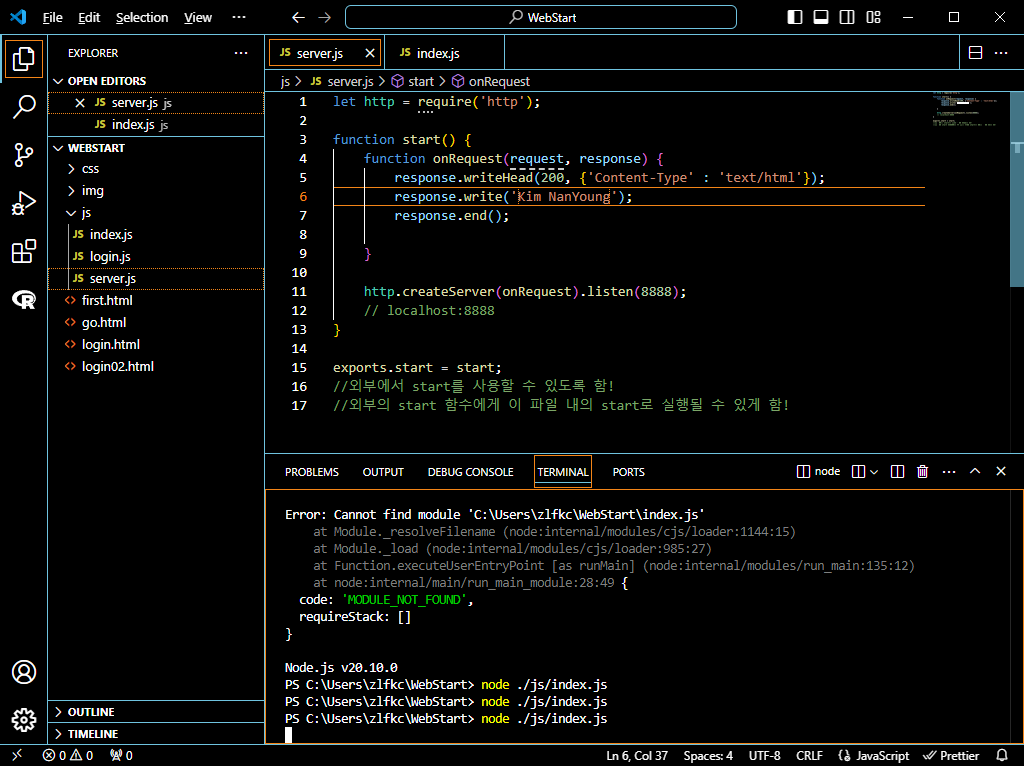
Task: Maximize the terminal panel size
Action: click(975, 471)
